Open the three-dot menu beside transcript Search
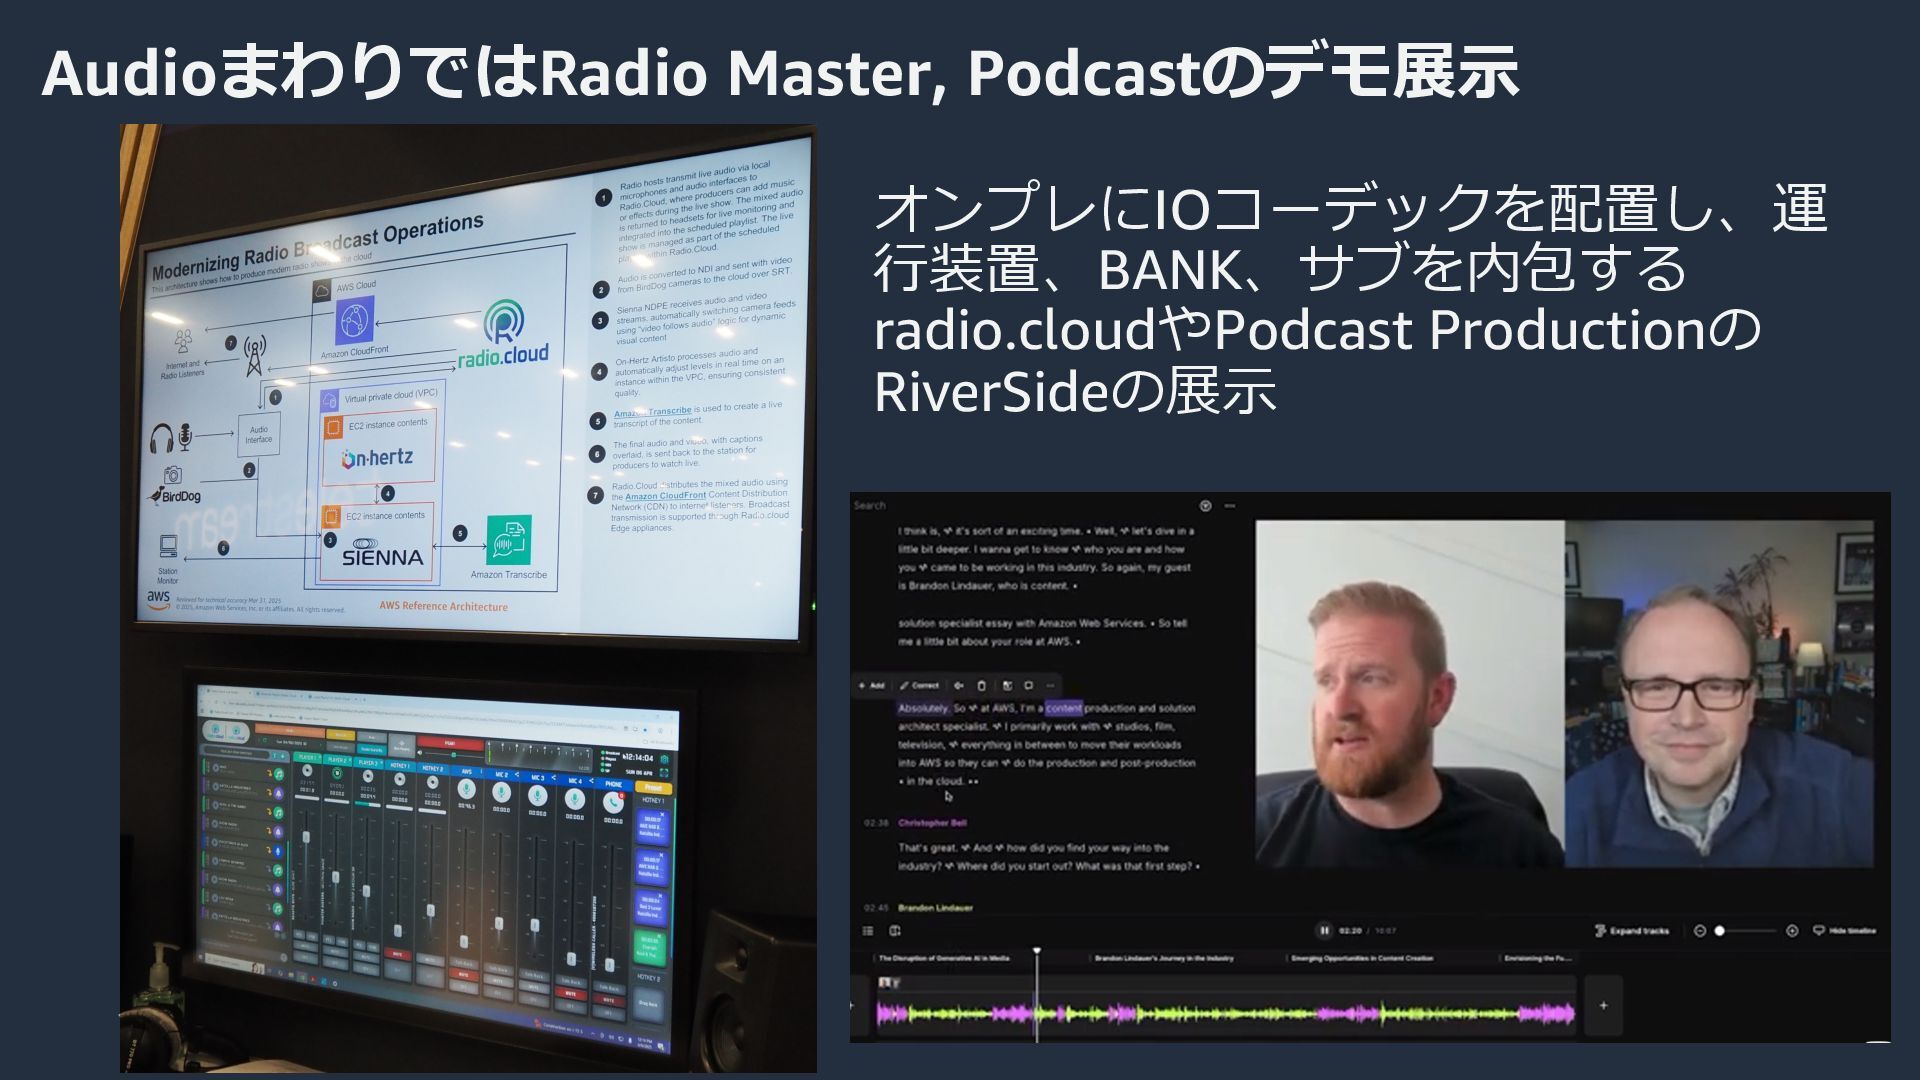This screenshot has height=1080, width=1920. 1229,505
